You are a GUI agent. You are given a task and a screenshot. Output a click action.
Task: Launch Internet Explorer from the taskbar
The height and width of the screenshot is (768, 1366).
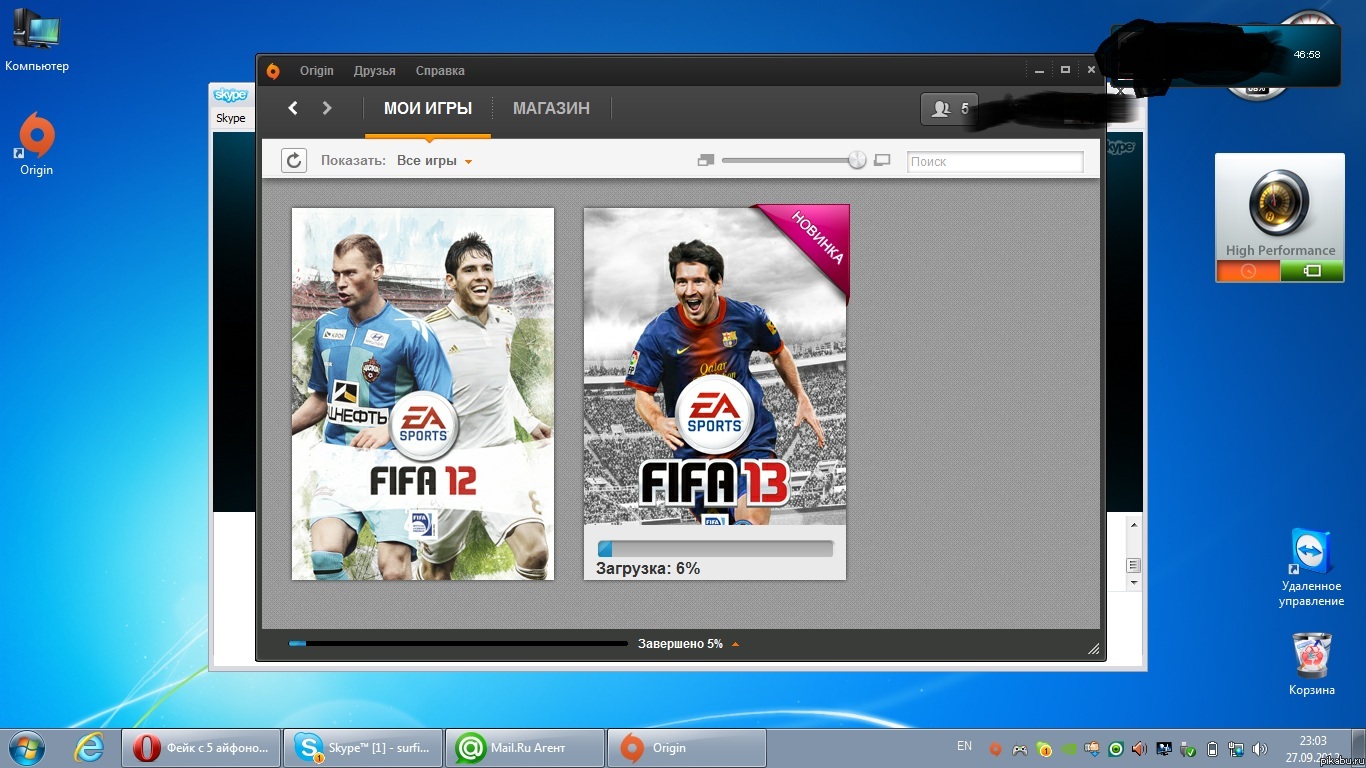tap(89, 748)
